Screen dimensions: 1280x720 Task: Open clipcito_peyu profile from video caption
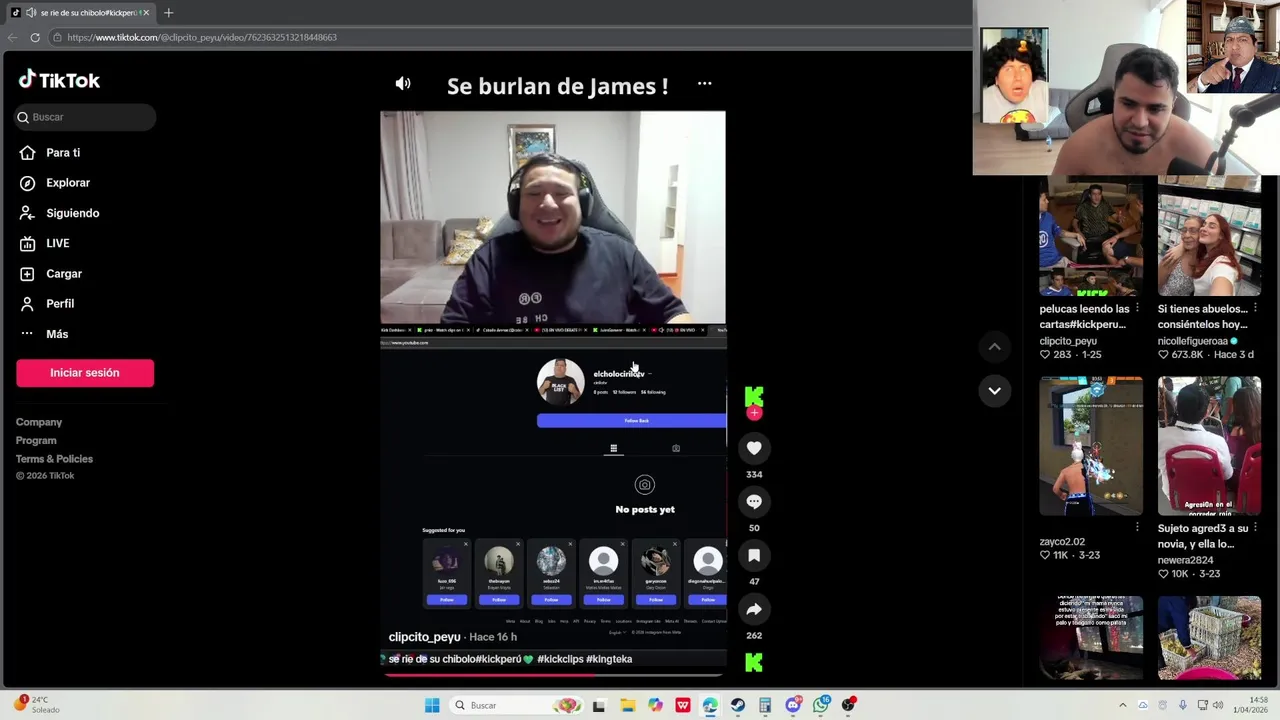point(425,637)
